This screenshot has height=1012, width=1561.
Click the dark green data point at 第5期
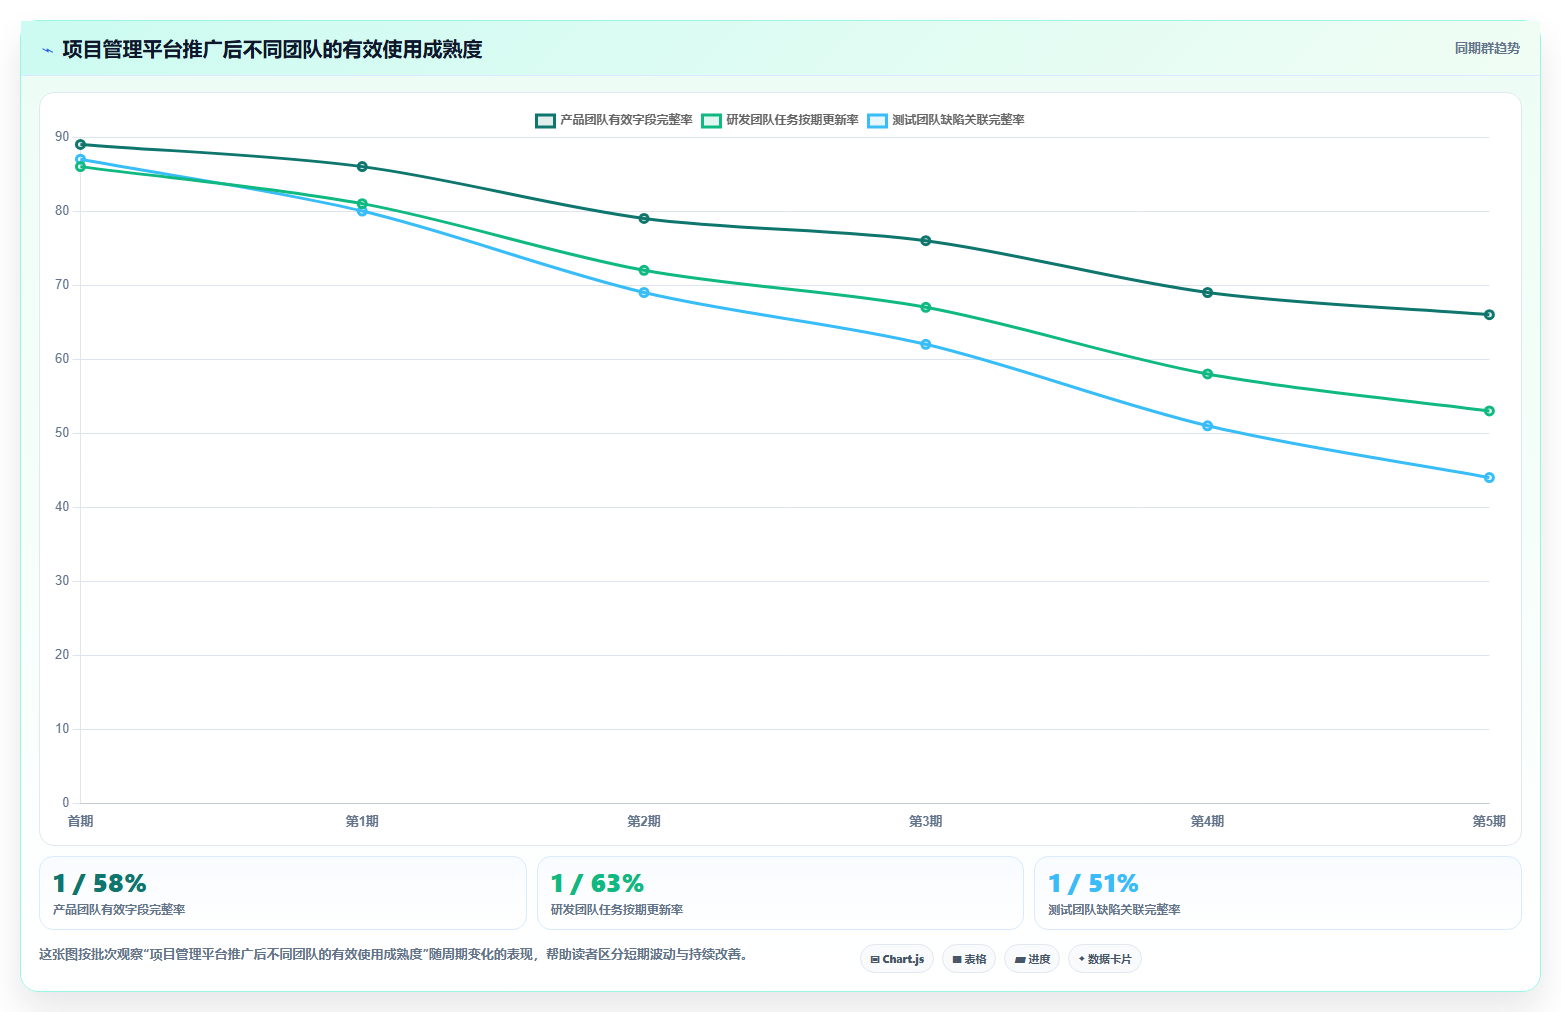coord(1489,315)
